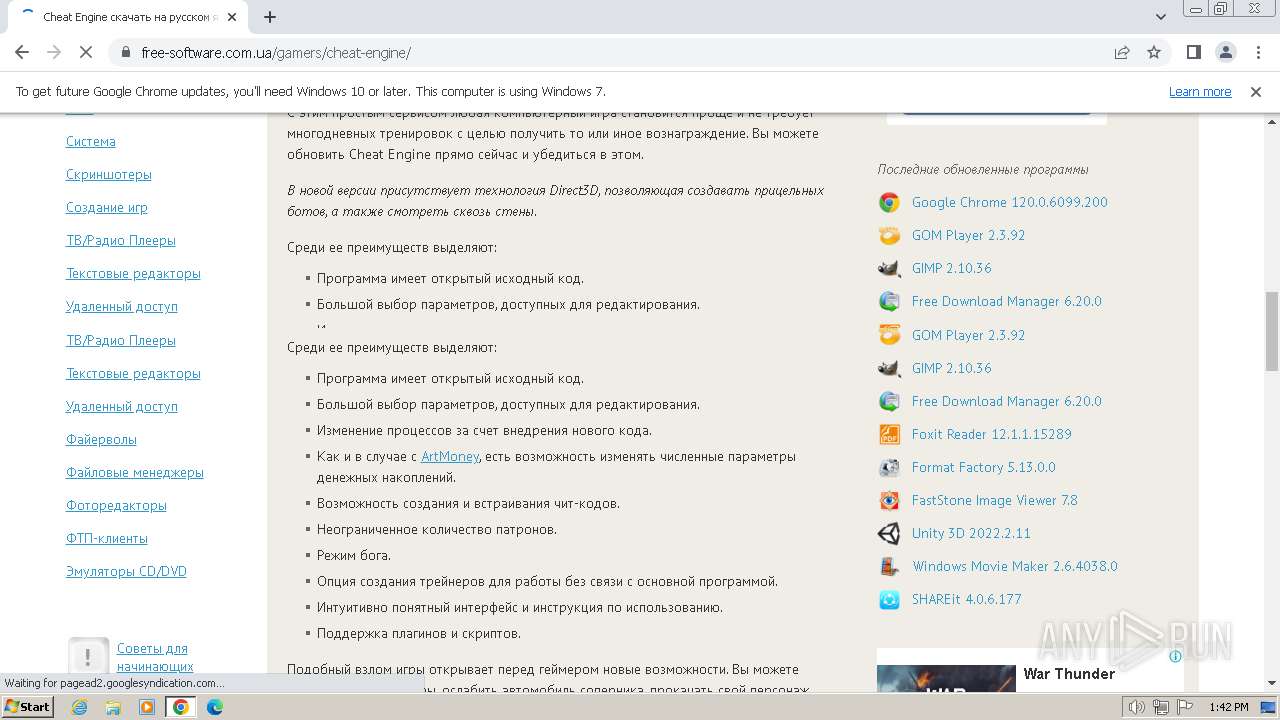This screenshot has height=720, width=1280.
Task: Click the Google Chrome program icon in sidebar
Action: [889, 202]
